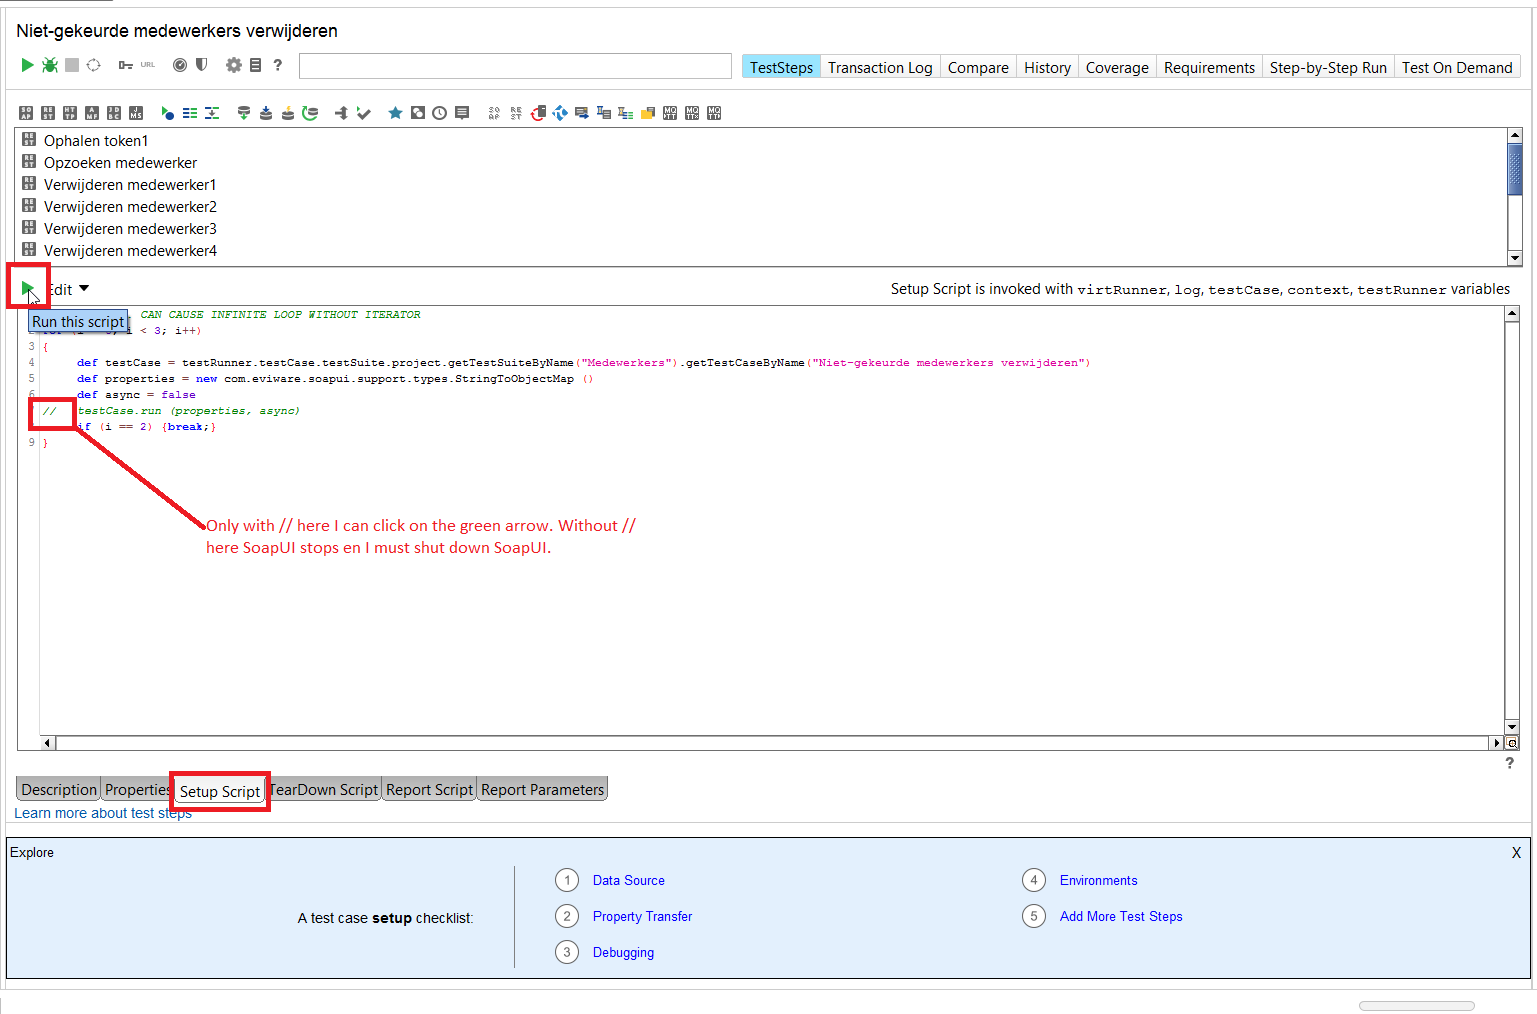Click the script editor scroll right arrow

coord(1496,743)
